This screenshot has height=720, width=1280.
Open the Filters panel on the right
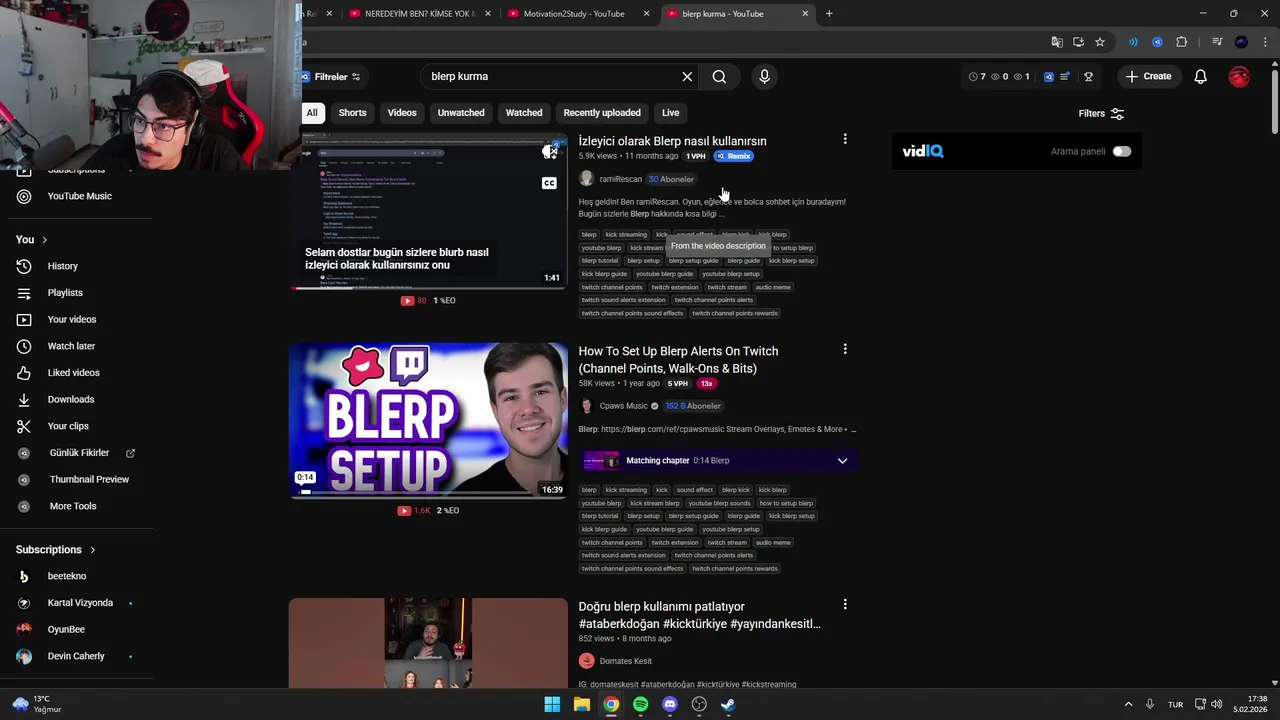(x=1101, y=114)
